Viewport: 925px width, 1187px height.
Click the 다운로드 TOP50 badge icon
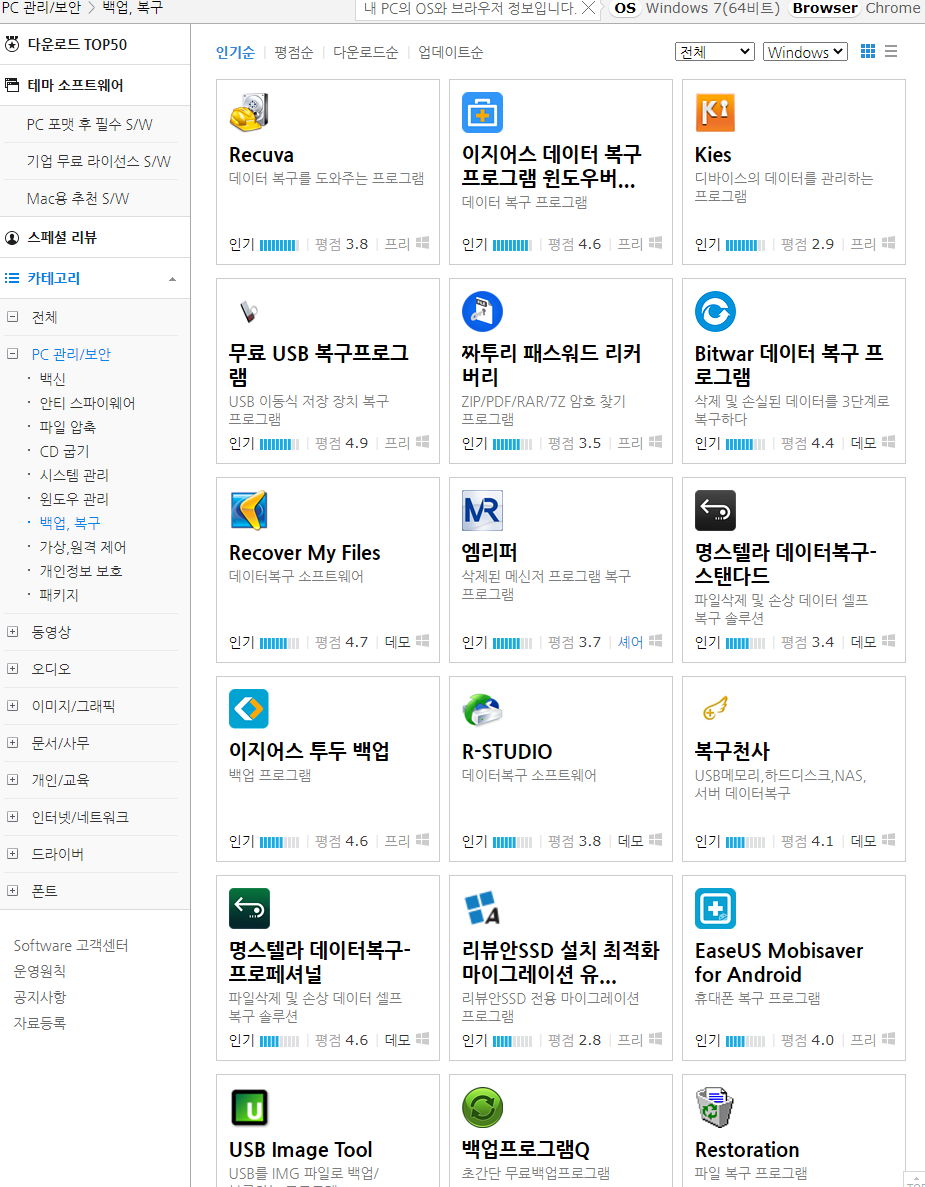(x=12, y=44)
